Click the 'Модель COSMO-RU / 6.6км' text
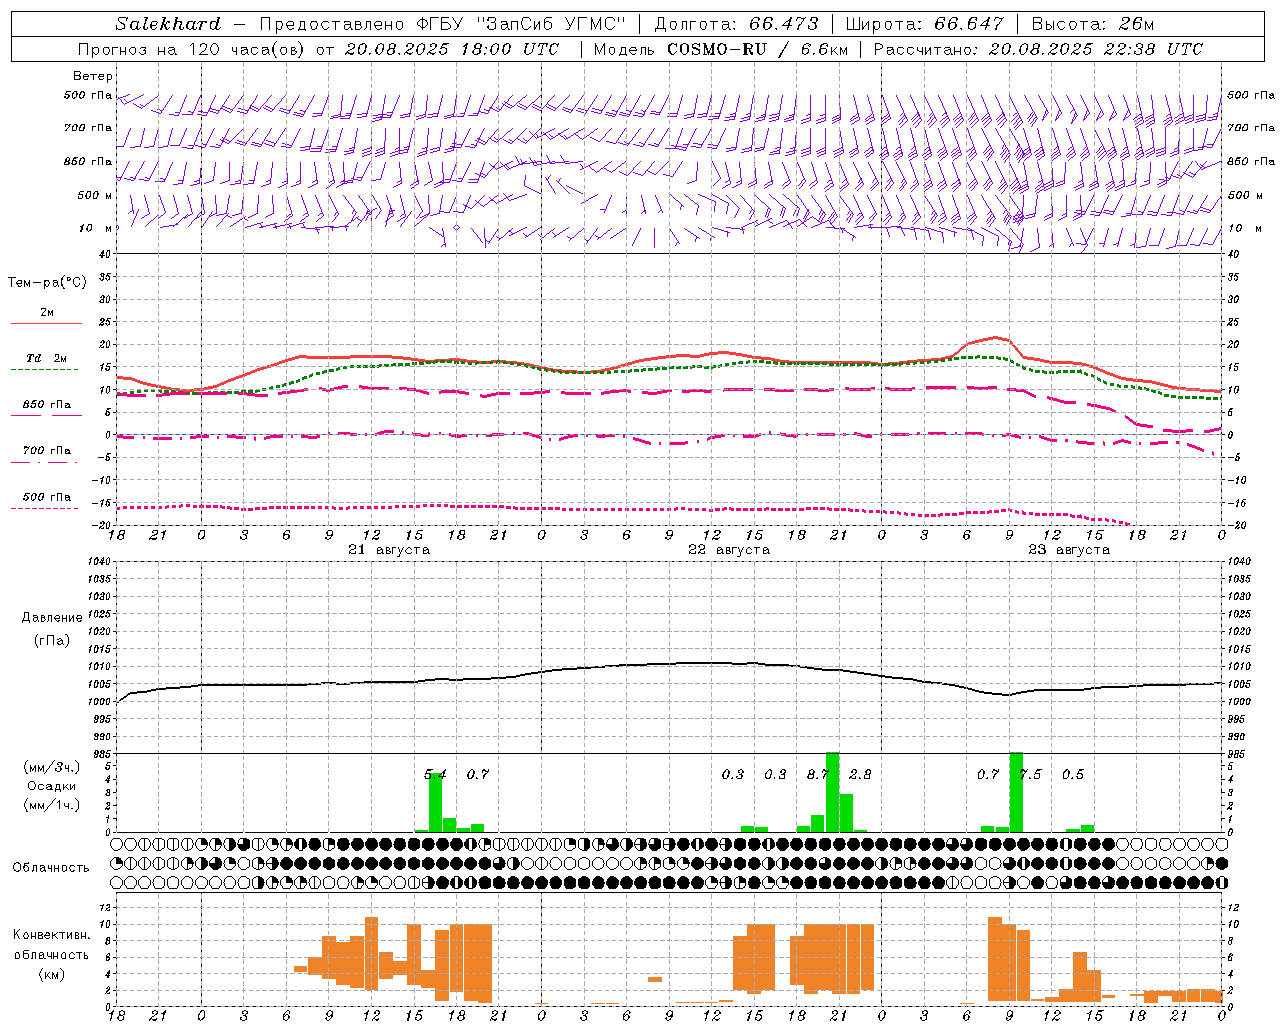This screenshot has width=1280, height=1024. pyautogui.click(x=721, y=49)
